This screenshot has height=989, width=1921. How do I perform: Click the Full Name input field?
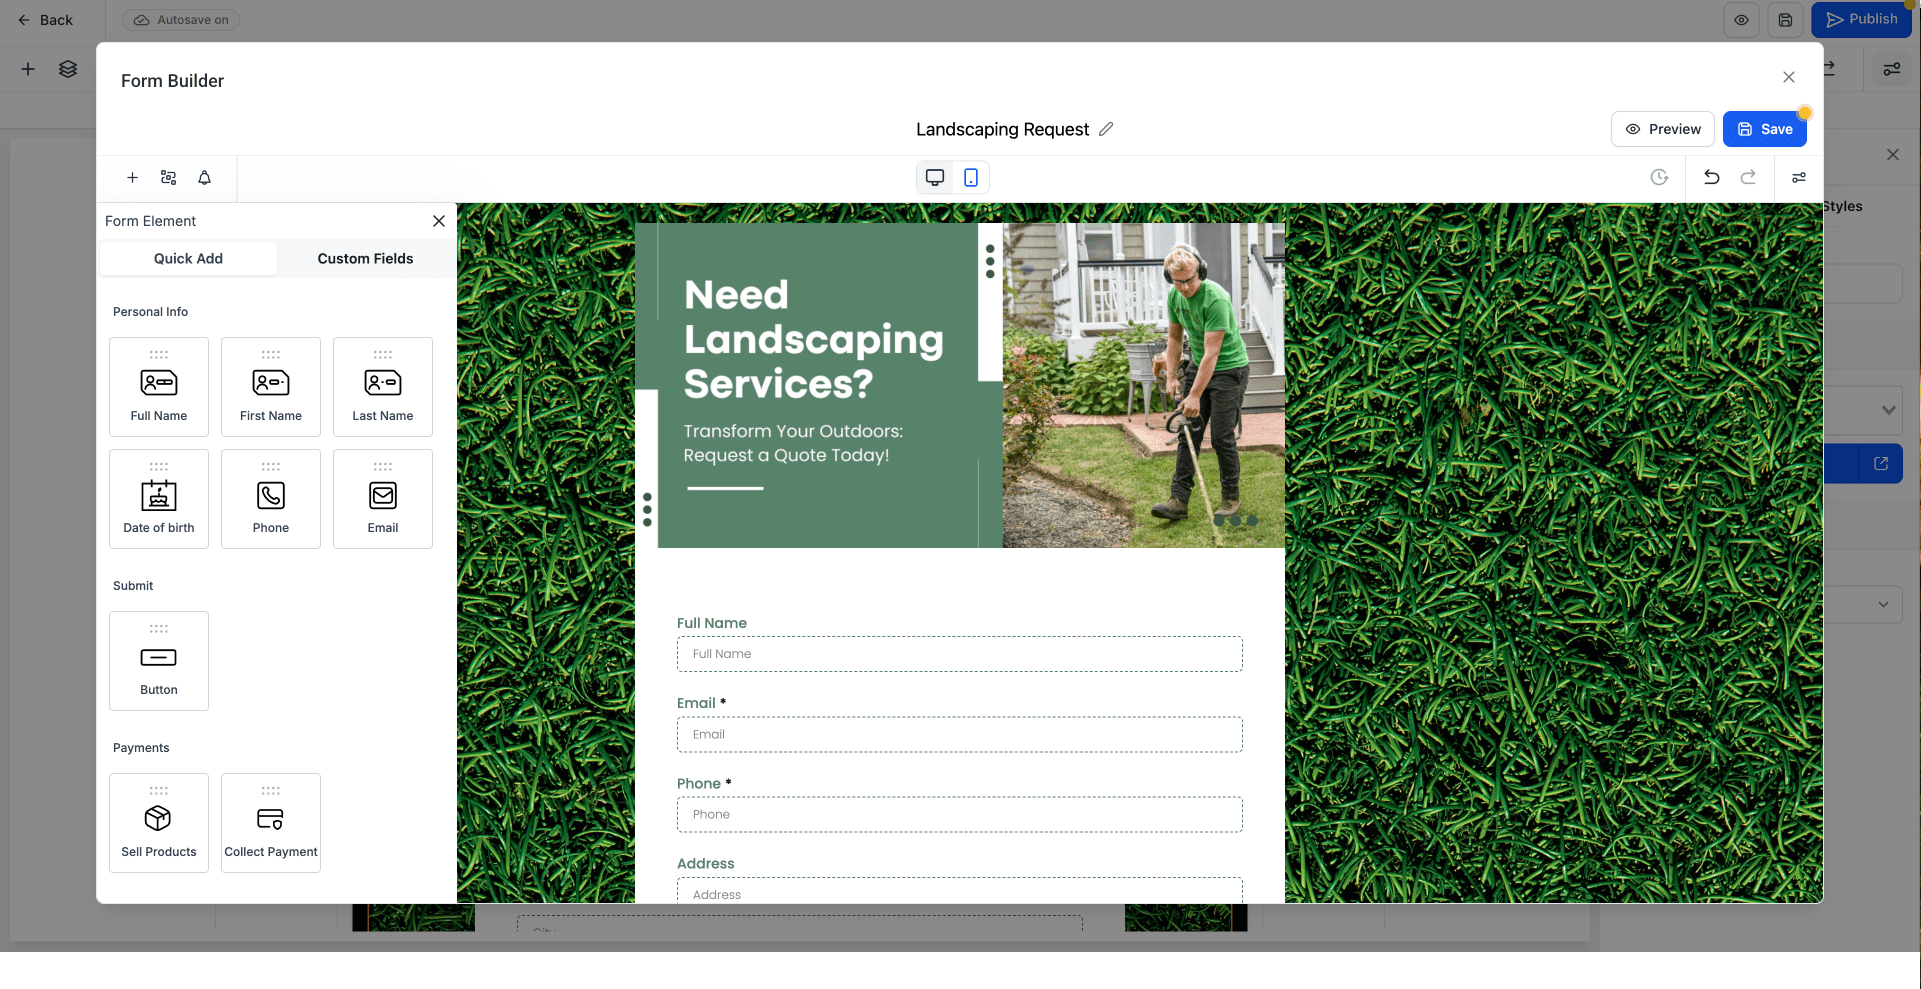[x=960, y=654]
